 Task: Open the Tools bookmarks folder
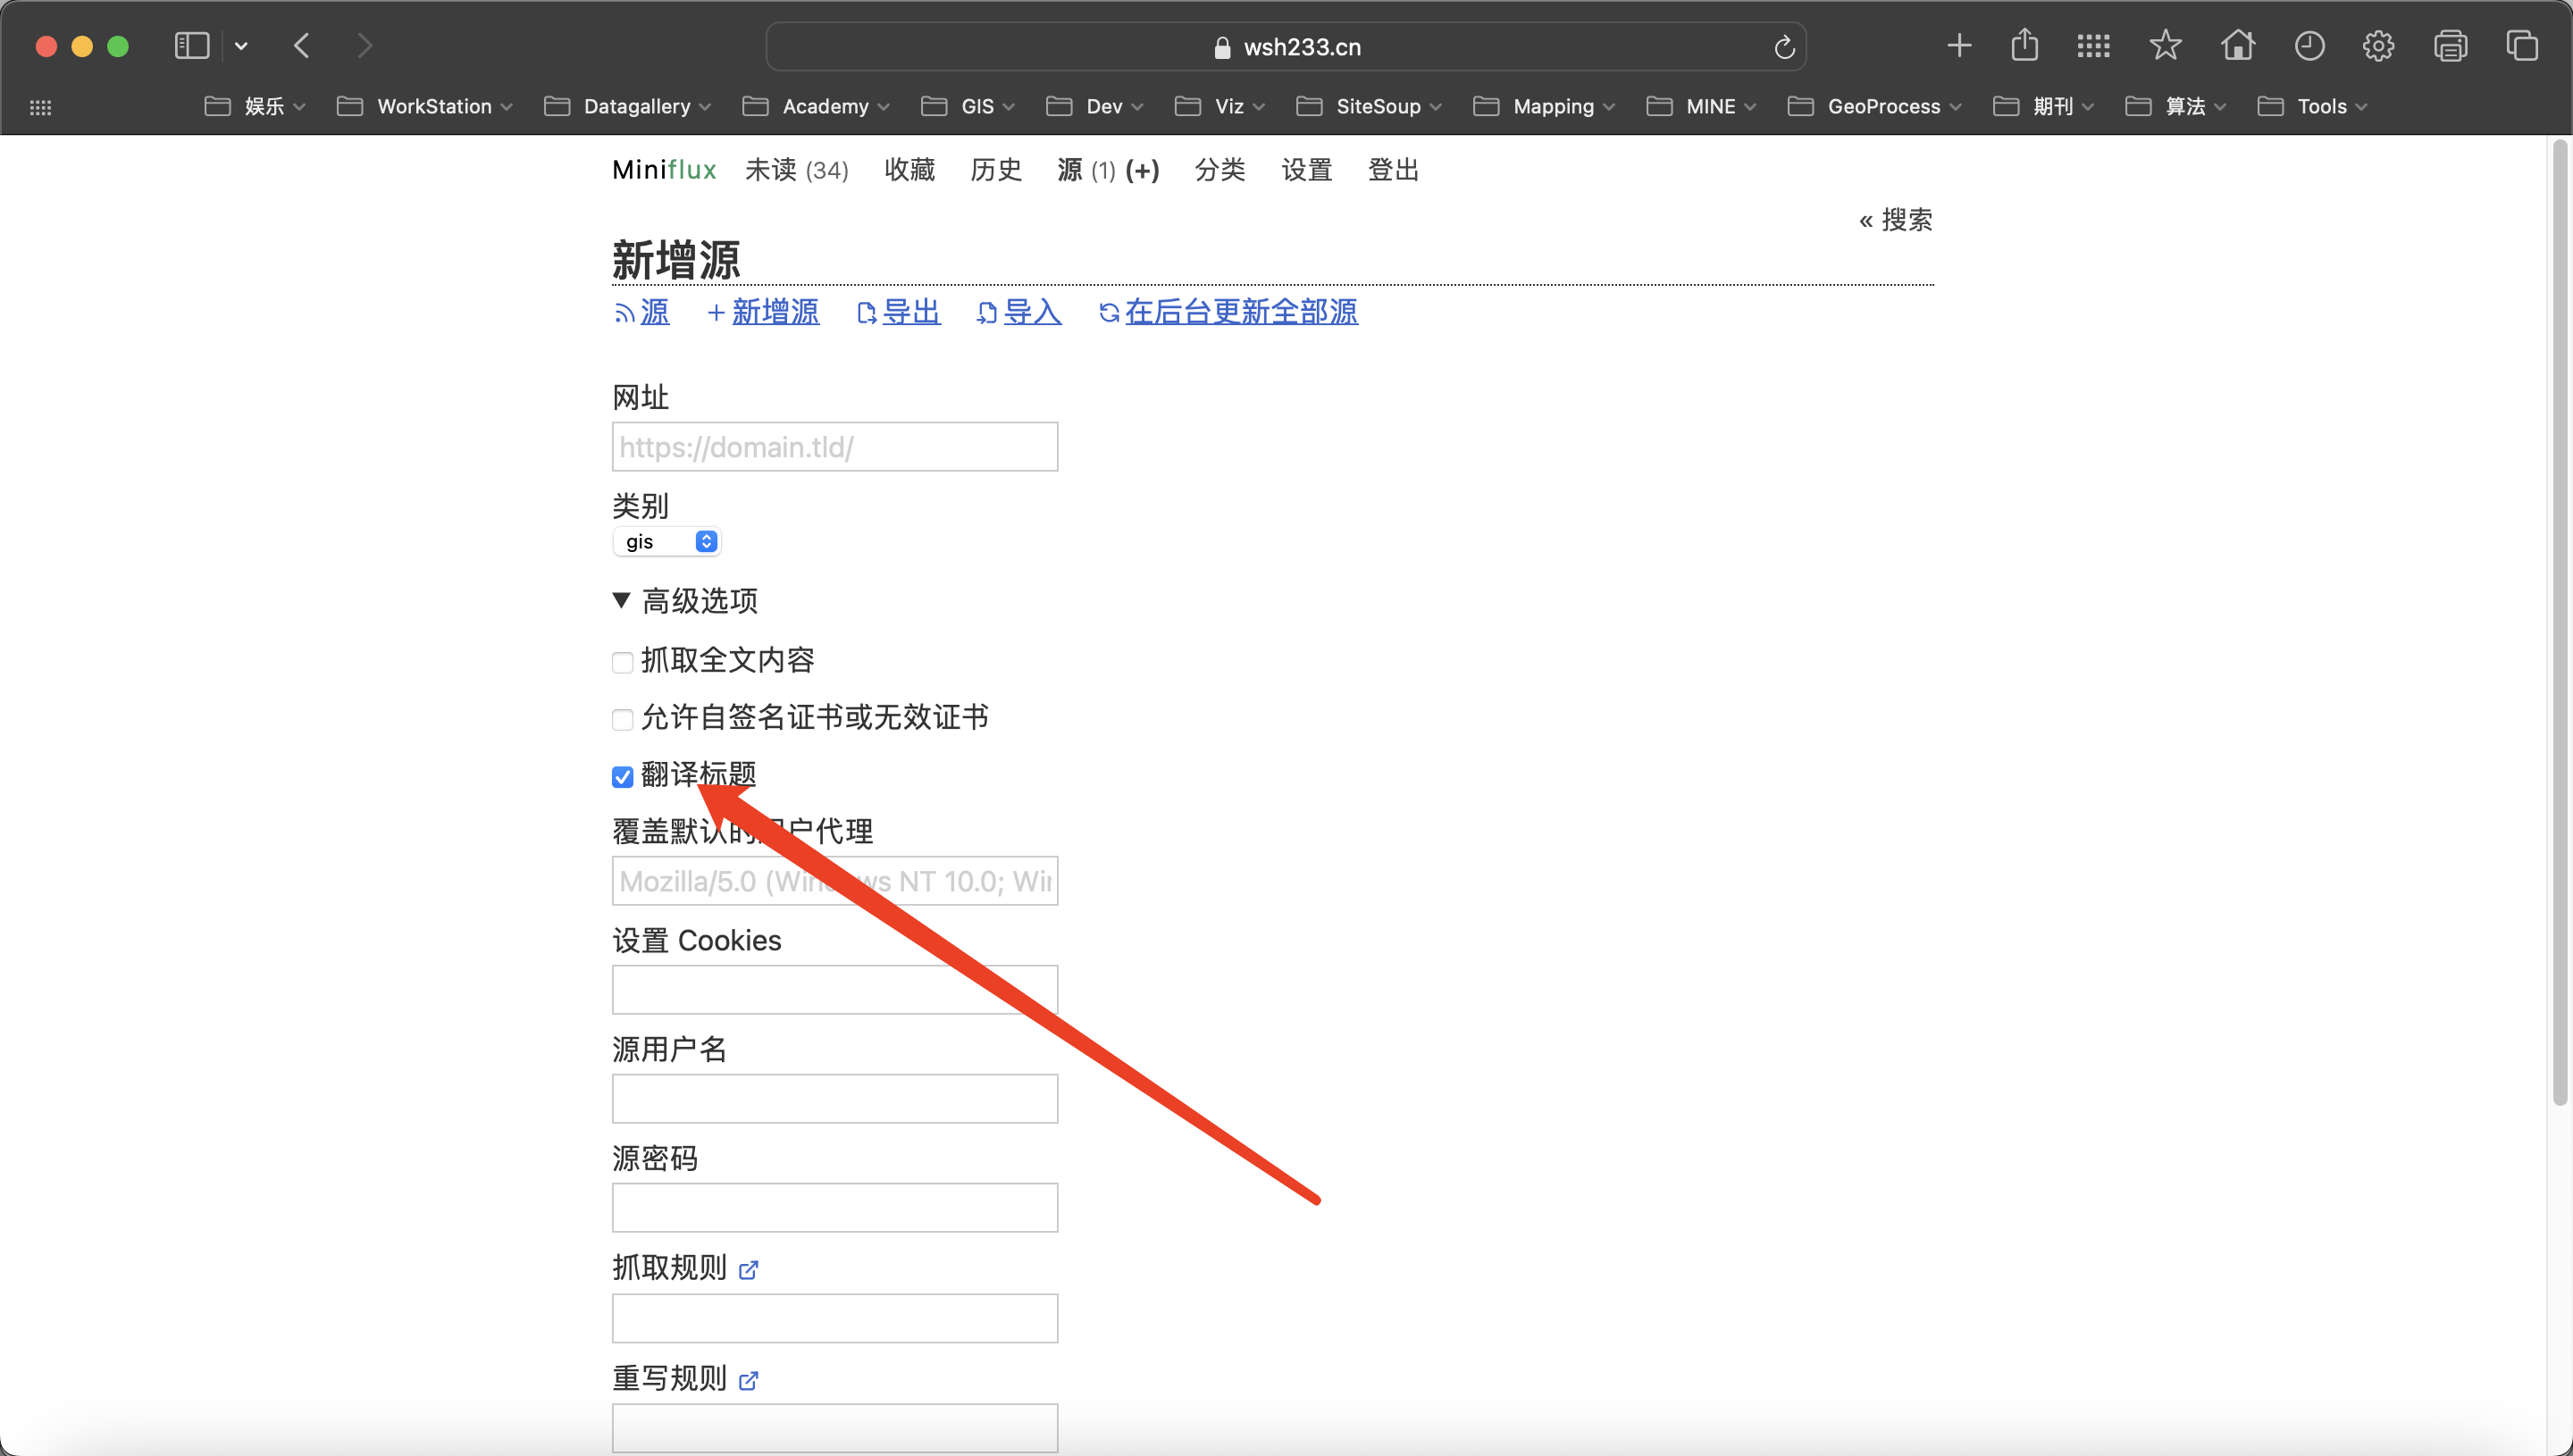point(2311,106)
